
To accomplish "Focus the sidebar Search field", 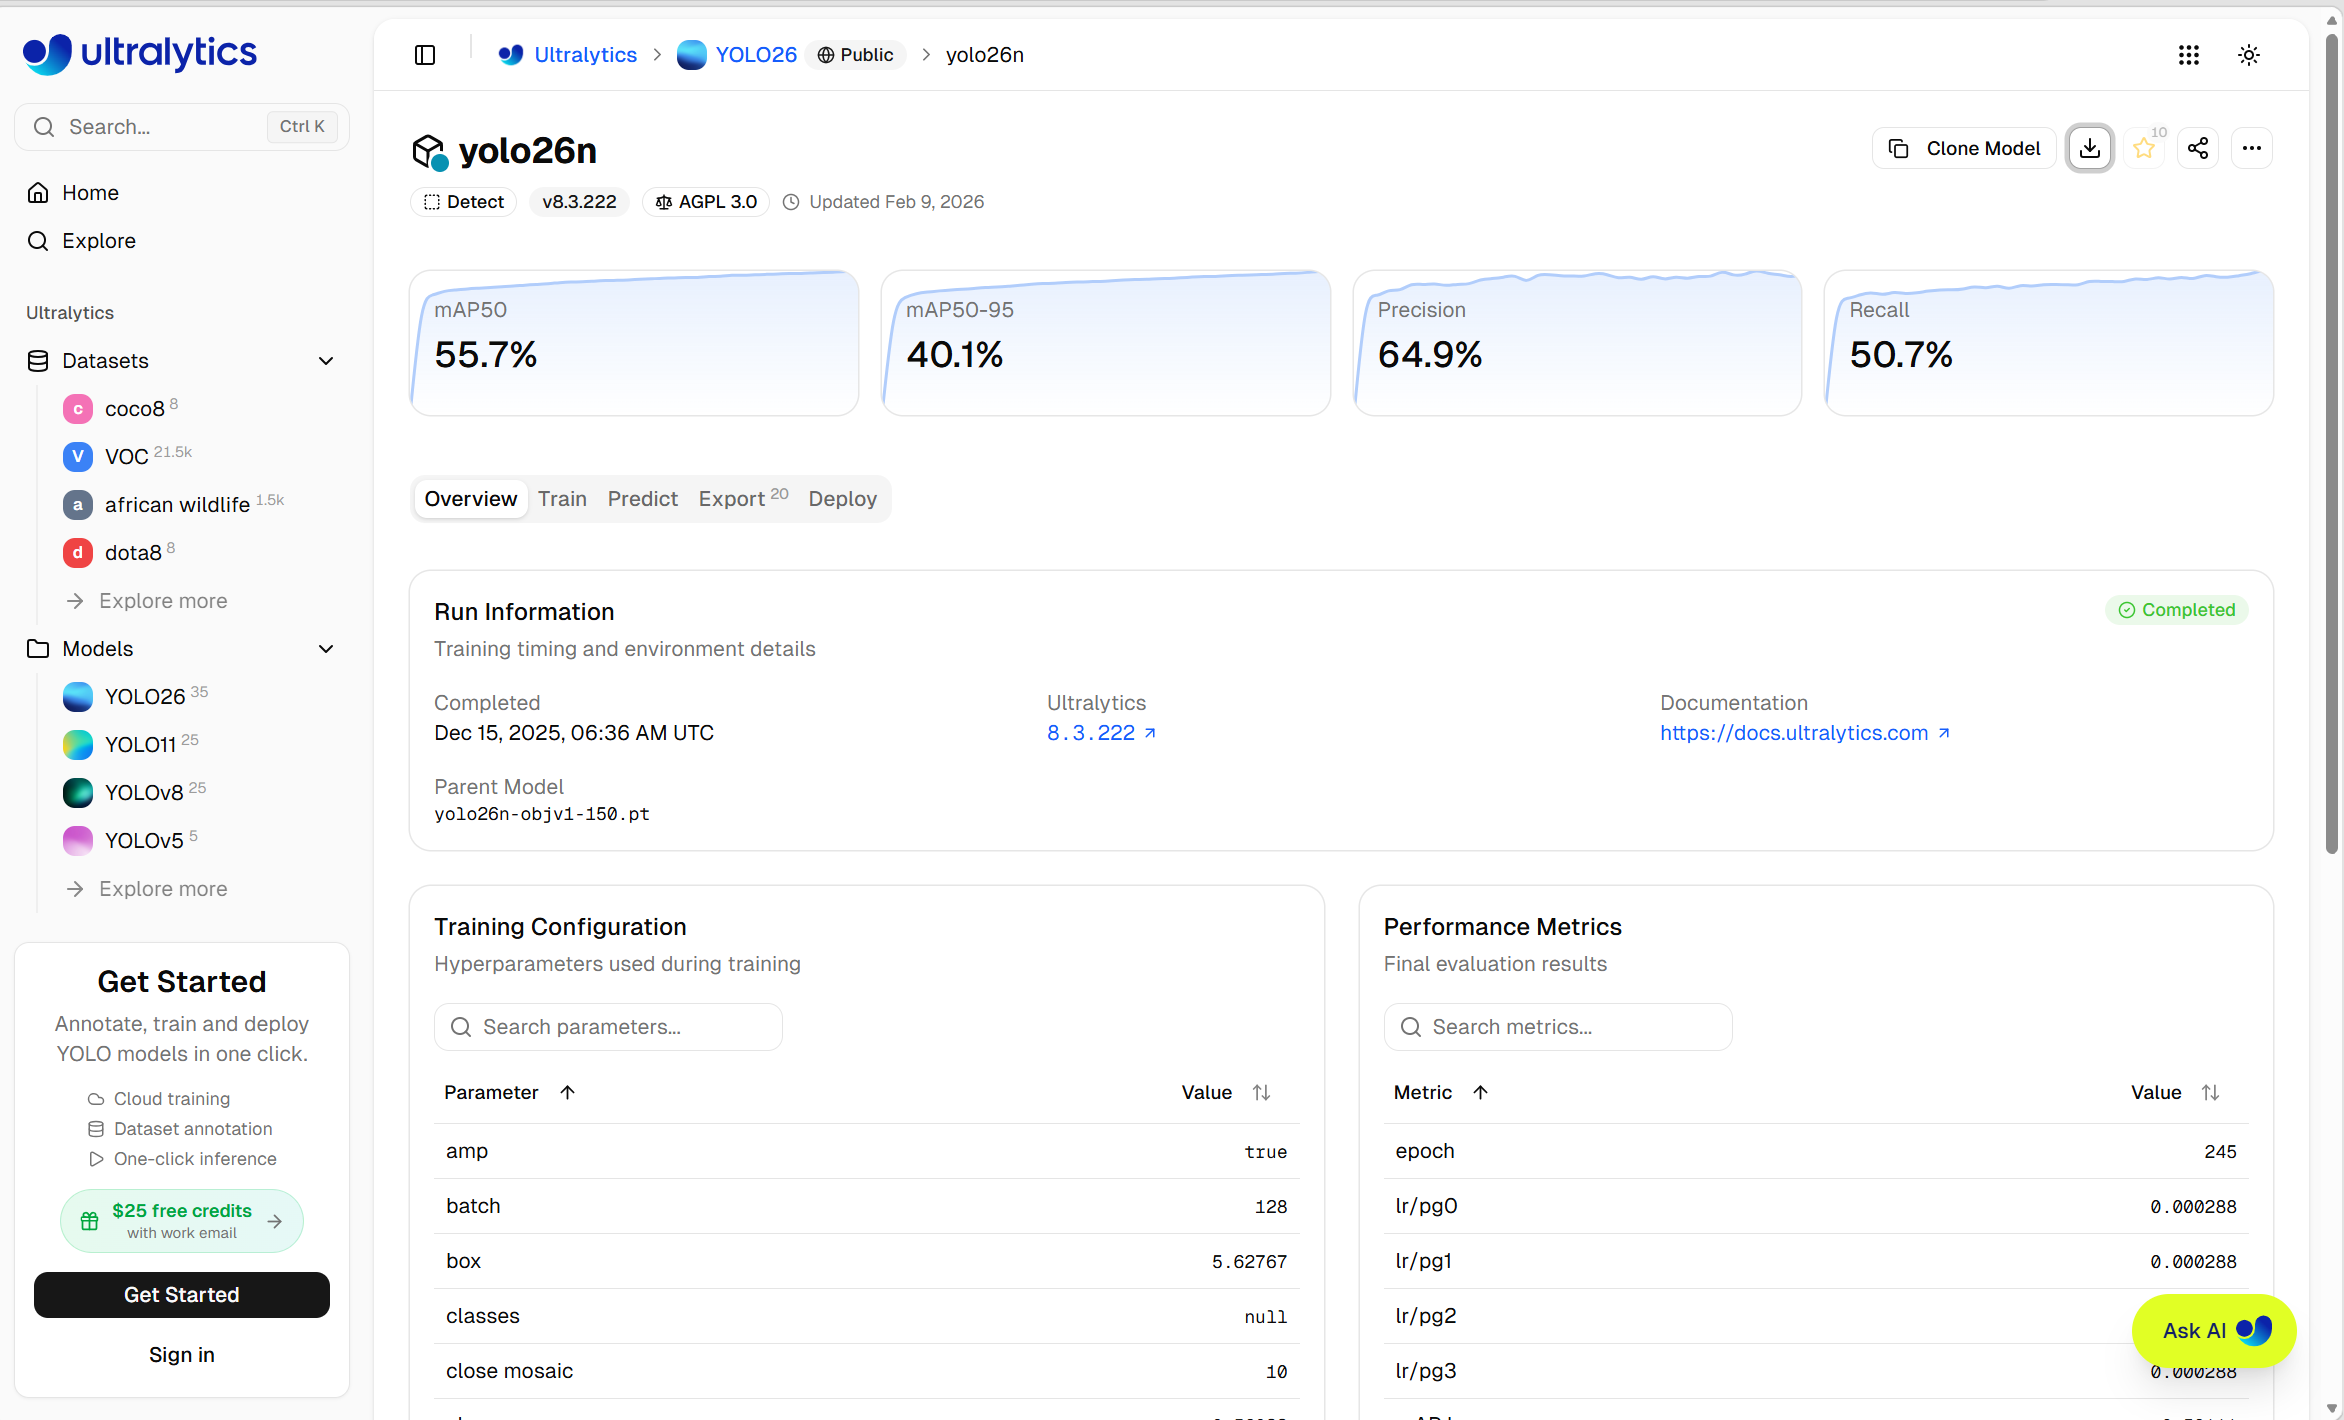I will pos(182,127).
